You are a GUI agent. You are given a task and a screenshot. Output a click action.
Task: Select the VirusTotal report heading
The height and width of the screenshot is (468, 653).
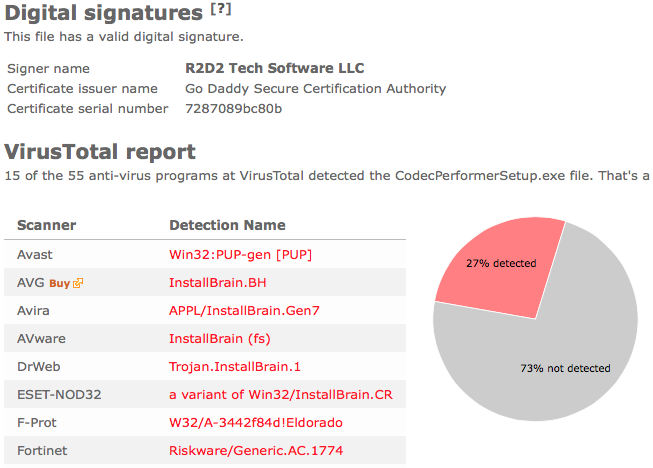coord(100,152)
